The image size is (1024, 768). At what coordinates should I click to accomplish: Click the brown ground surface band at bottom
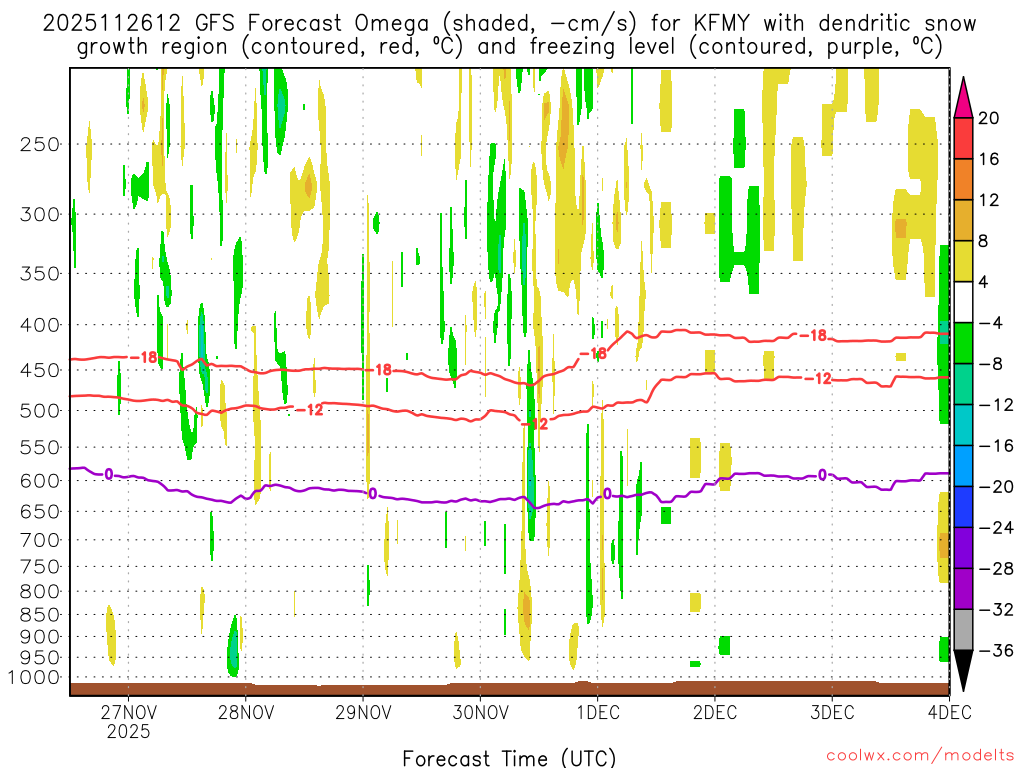tap(509, 689)
